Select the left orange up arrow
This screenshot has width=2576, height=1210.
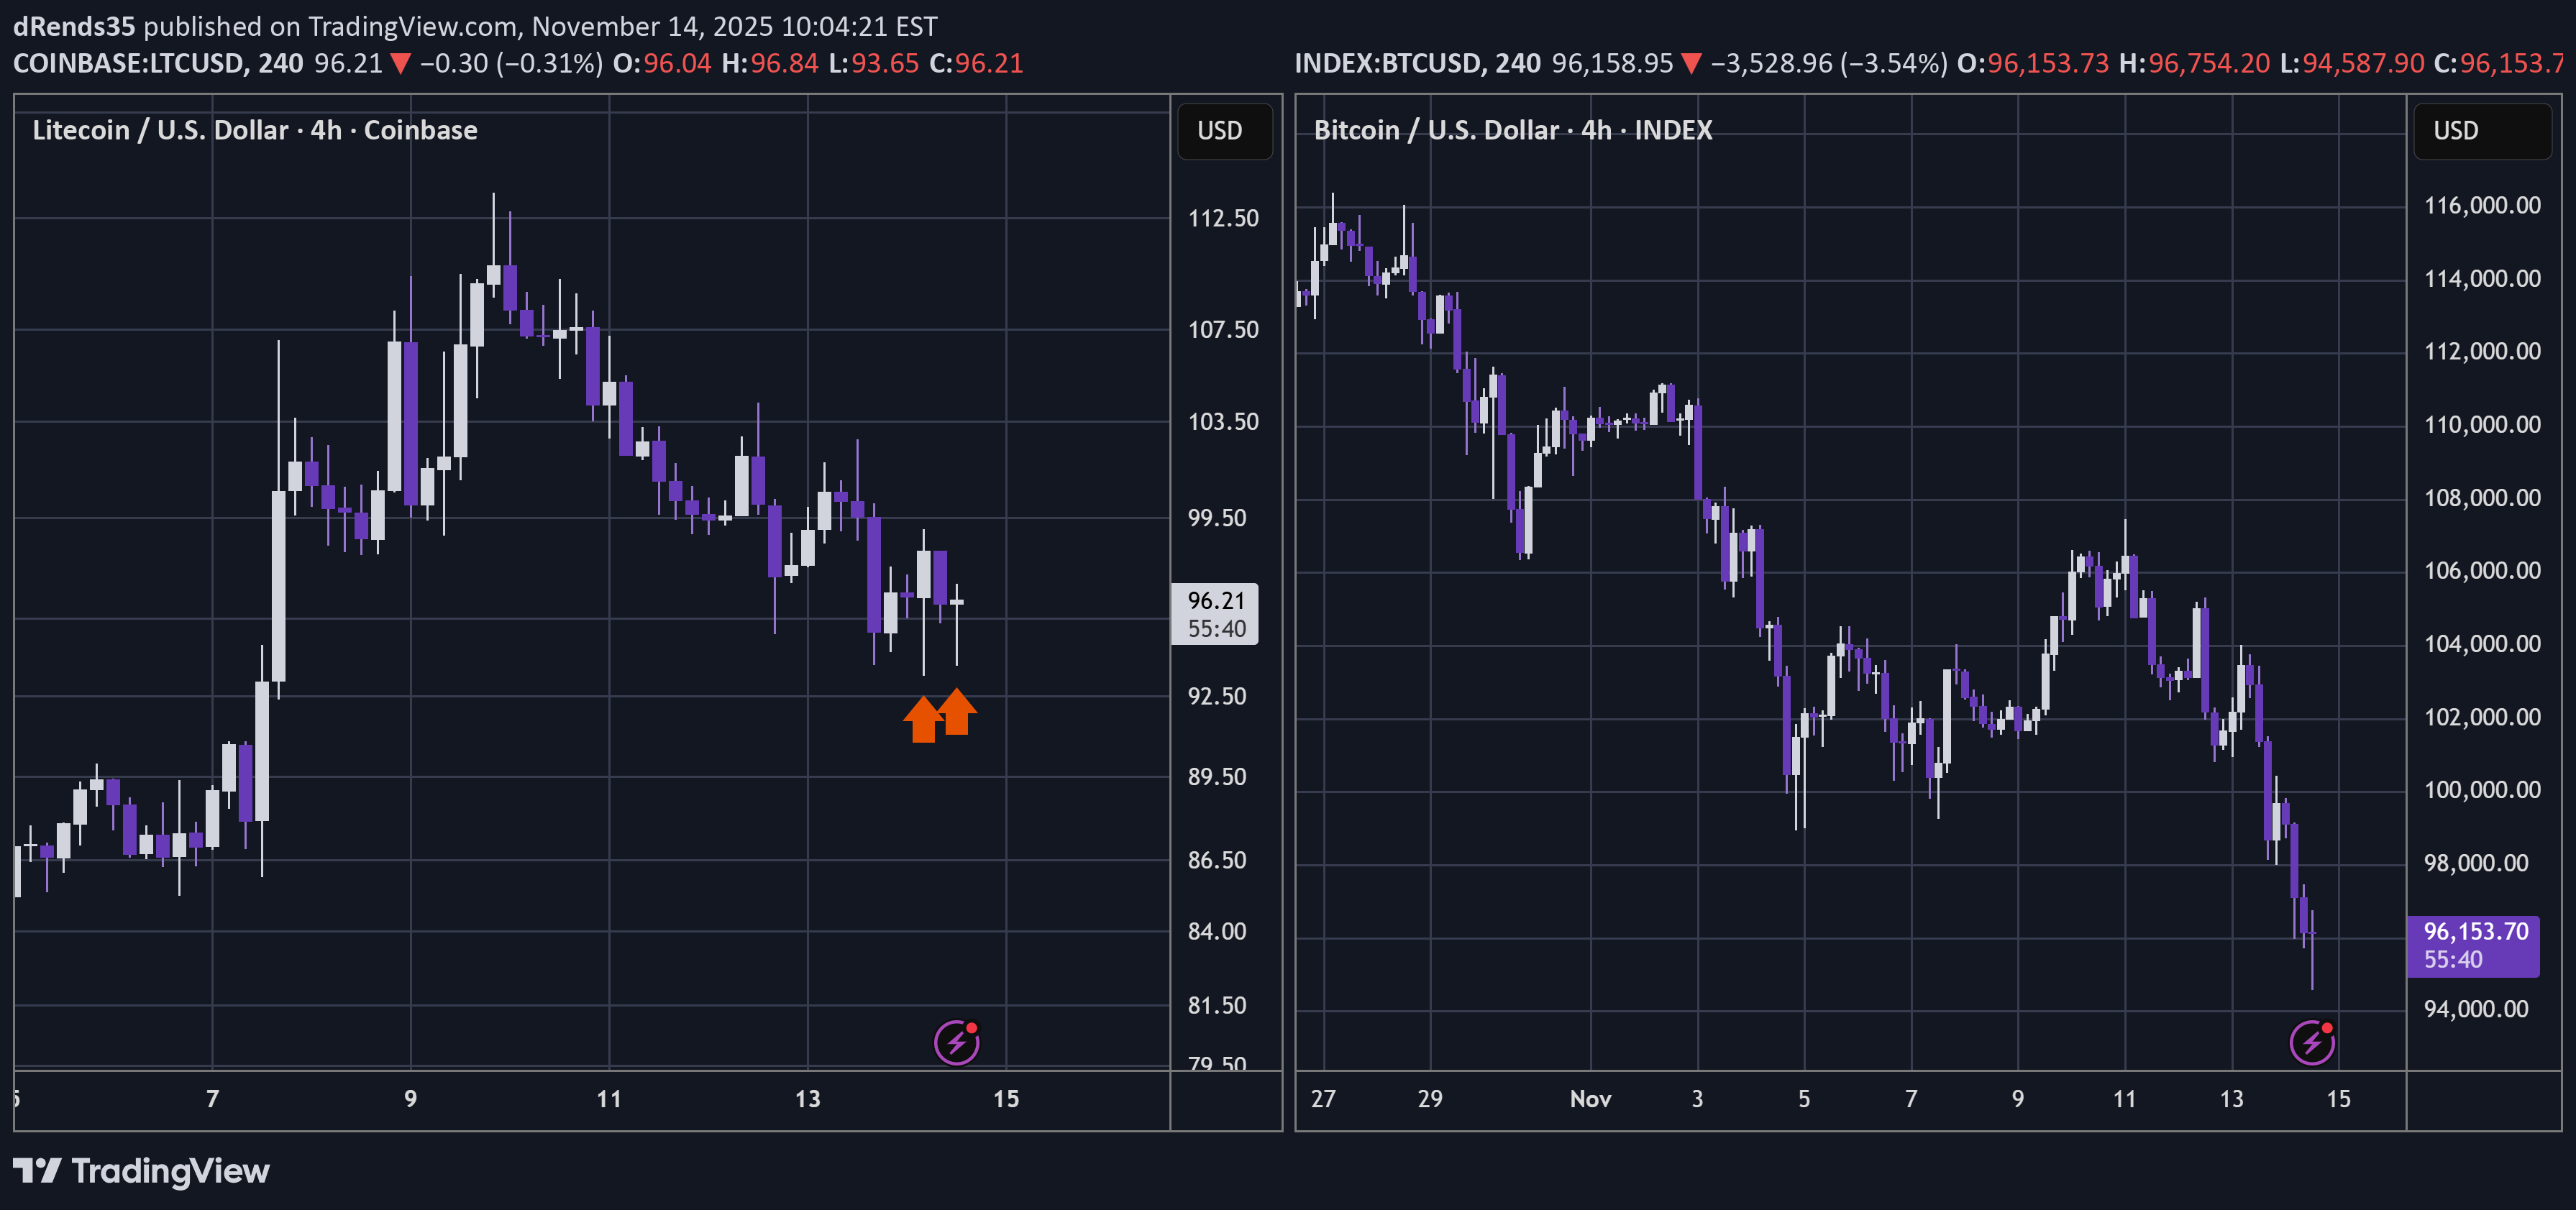coord(923,720)
